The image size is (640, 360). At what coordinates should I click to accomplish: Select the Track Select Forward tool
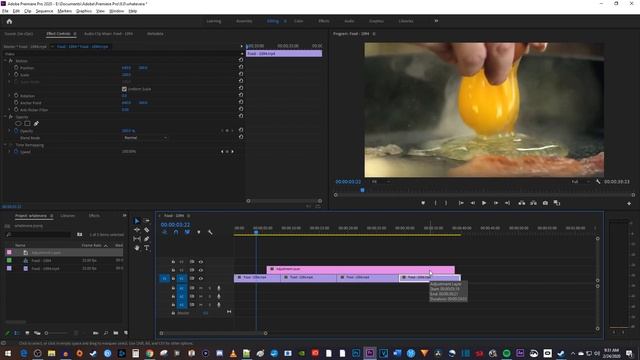point(147,221)
